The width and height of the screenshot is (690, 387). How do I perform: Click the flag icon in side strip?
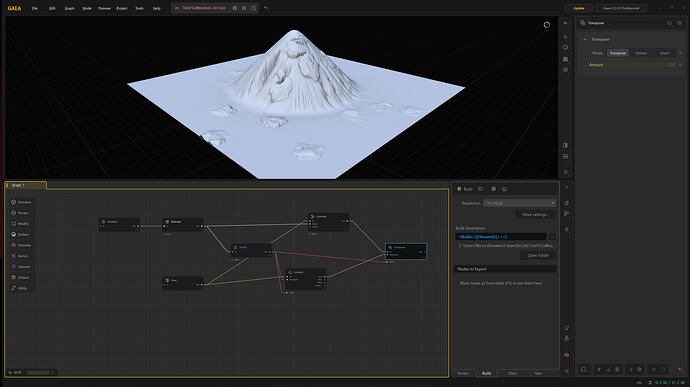point(567,214)
